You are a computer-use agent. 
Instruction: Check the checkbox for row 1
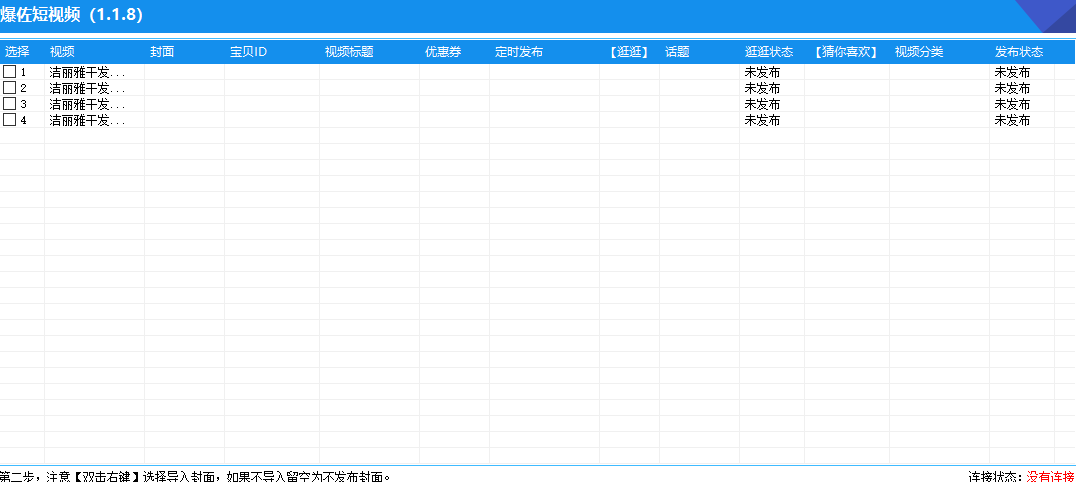coord(10,72)
